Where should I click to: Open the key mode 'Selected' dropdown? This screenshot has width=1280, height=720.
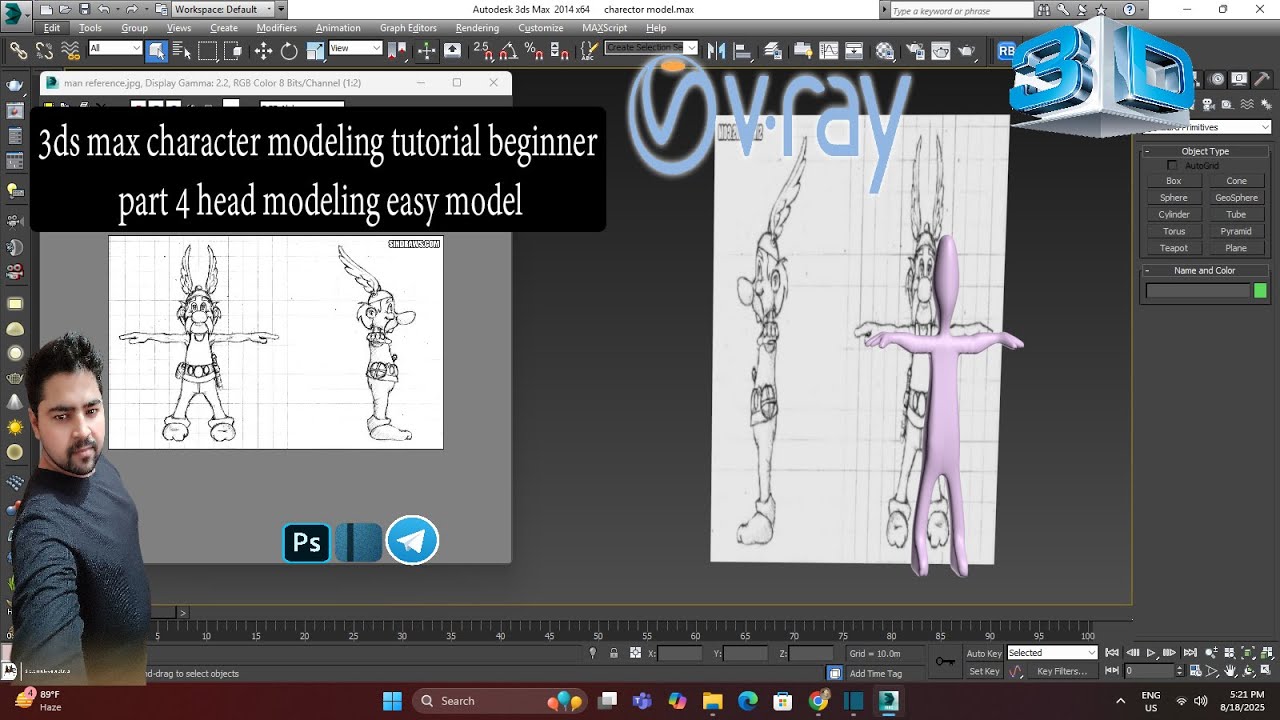pos(1052,653)
